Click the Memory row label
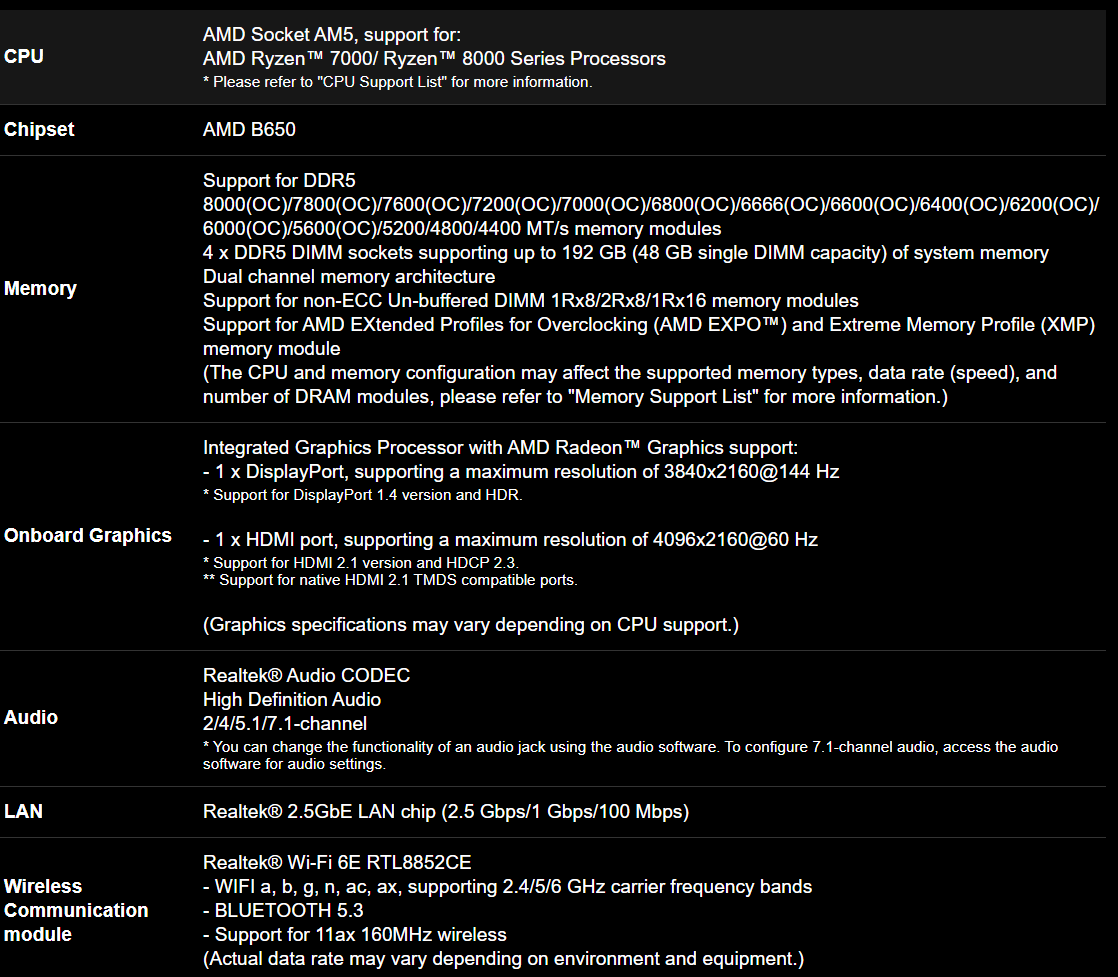Screen dimensions: 1118x977 40,288
